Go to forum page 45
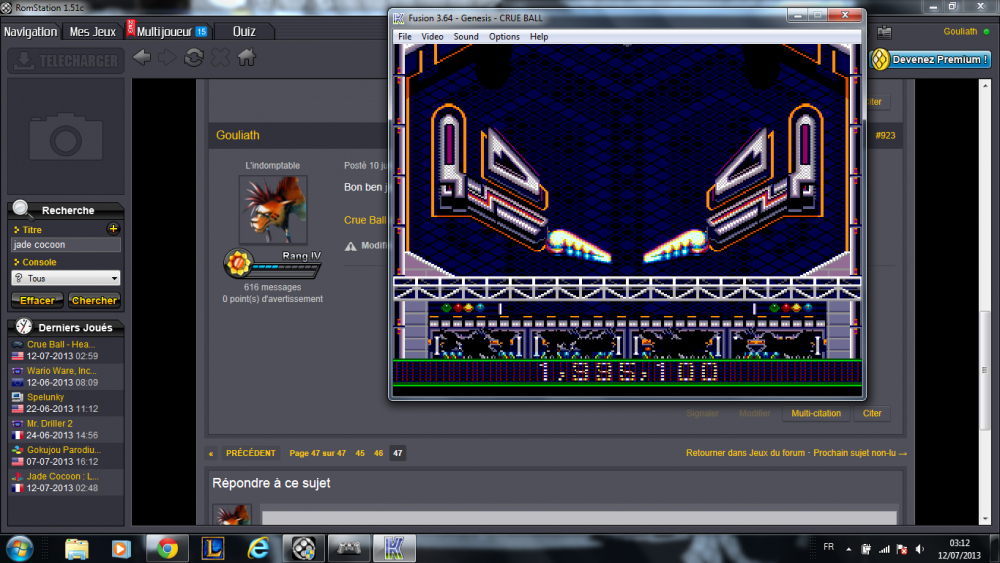1000x563 pixels. [x=360, y=453]
